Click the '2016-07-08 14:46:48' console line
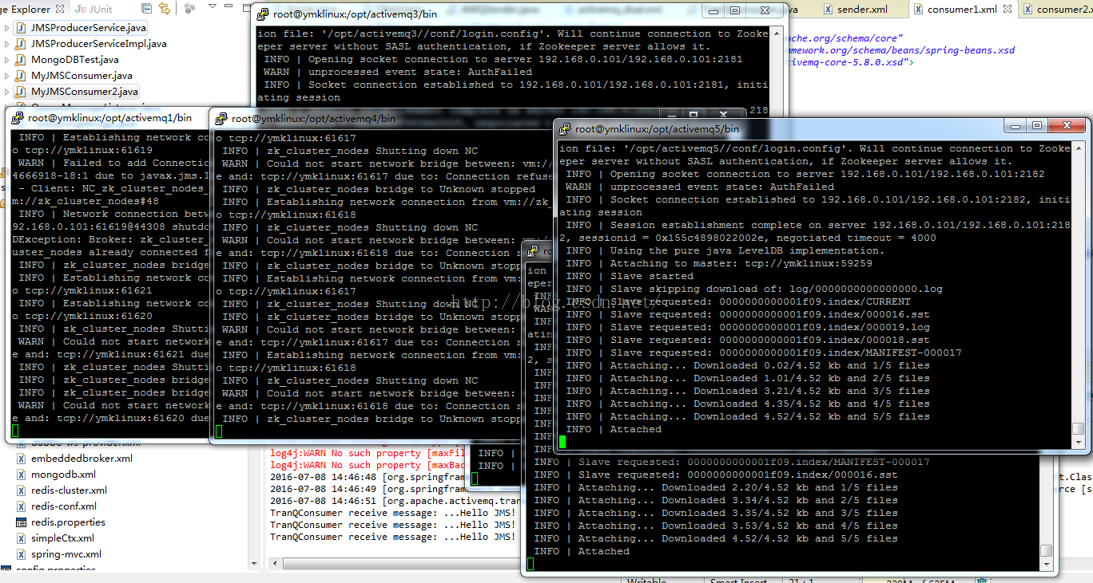This screenshot has width=1093, height=583. click(x=368, y=478)
